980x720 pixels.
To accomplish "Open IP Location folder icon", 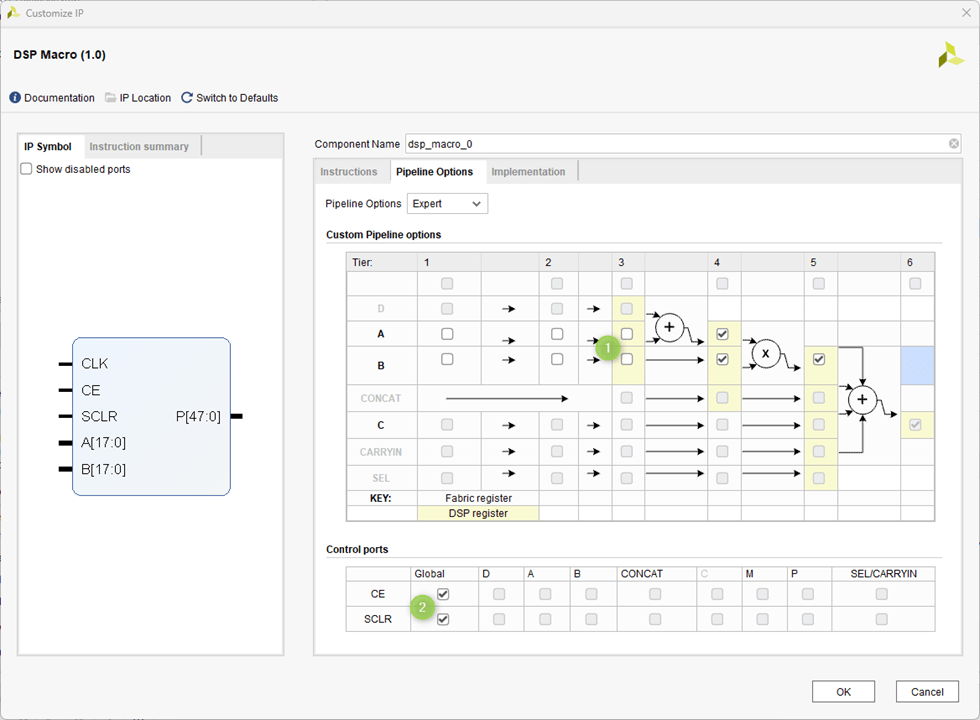I will (111, 98).
